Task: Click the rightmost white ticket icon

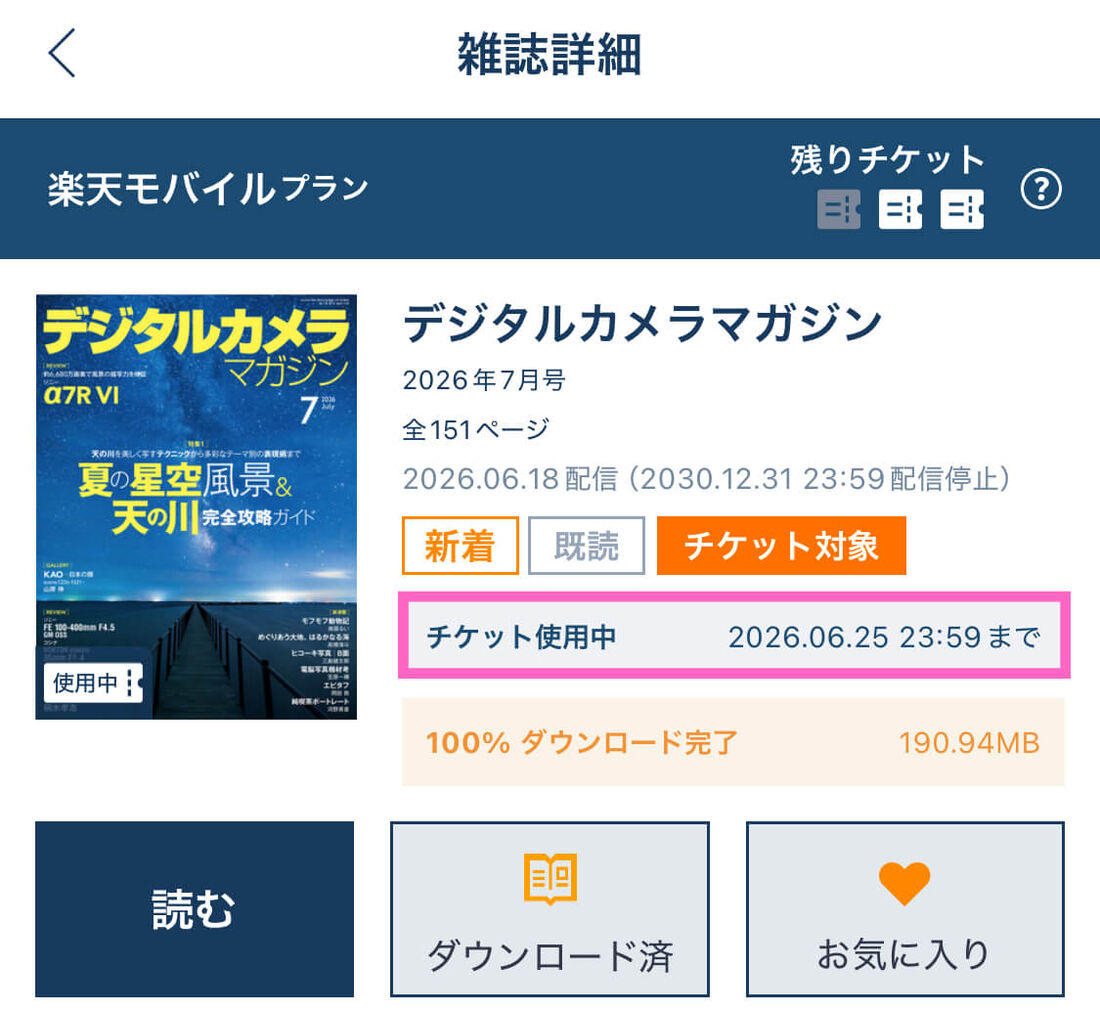Action: point(962,209)
